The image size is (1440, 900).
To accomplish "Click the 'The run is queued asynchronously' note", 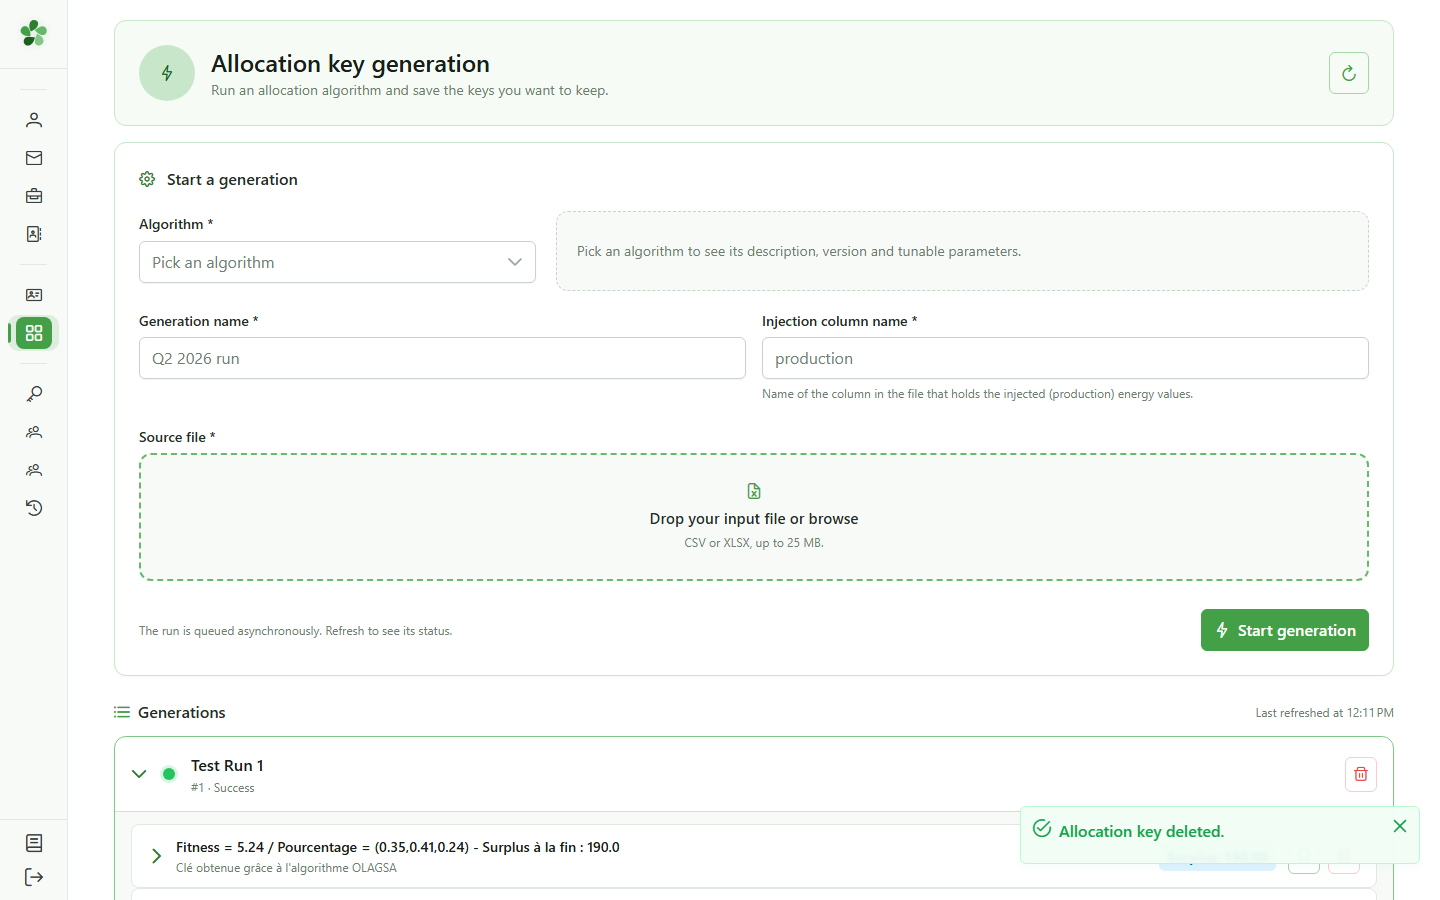I will click(295, 631).
